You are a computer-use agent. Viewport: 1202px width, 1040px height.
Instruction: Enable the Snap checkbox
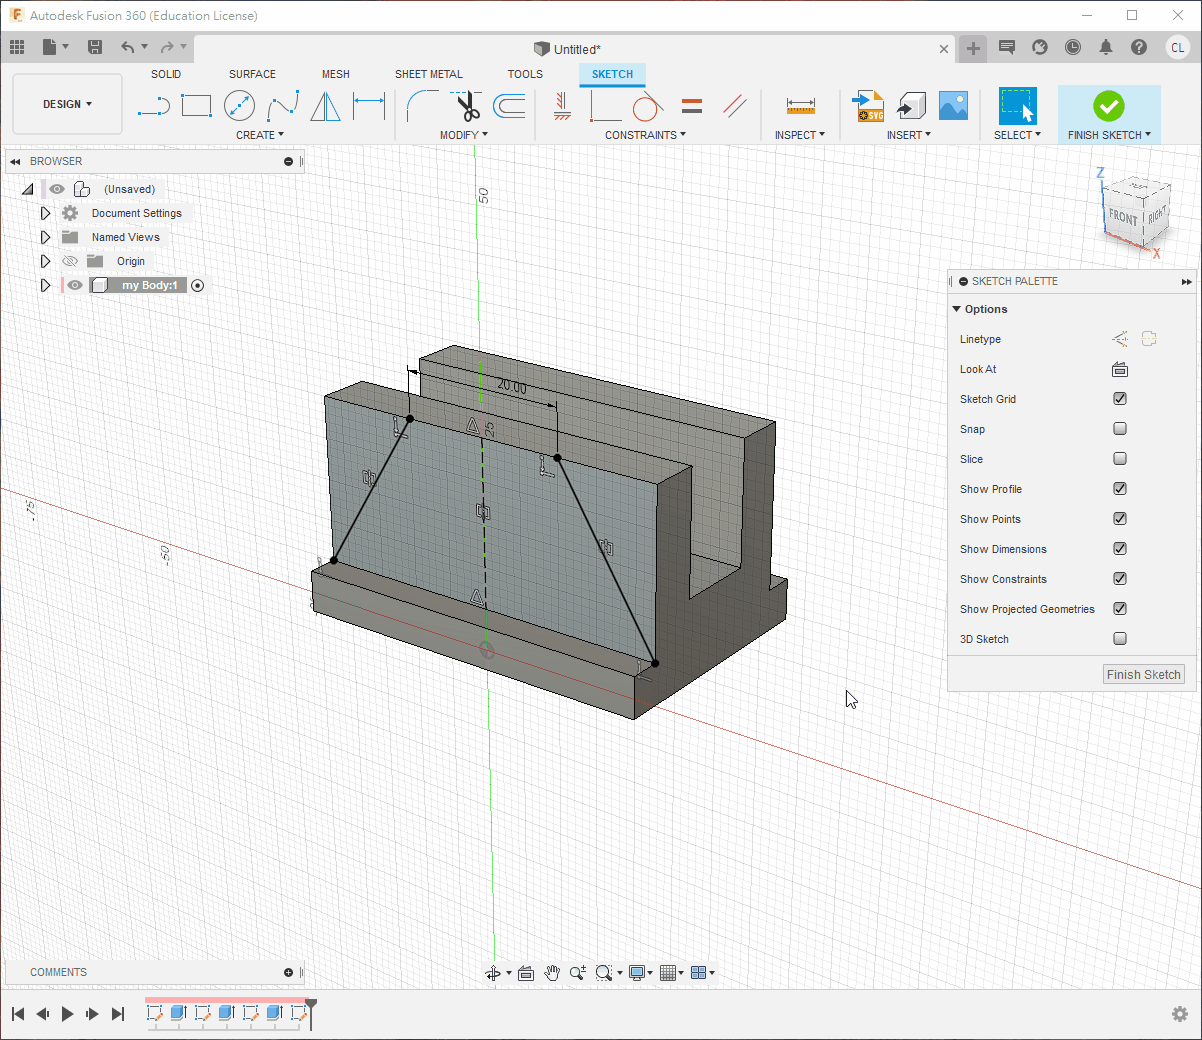(1120, 429)
